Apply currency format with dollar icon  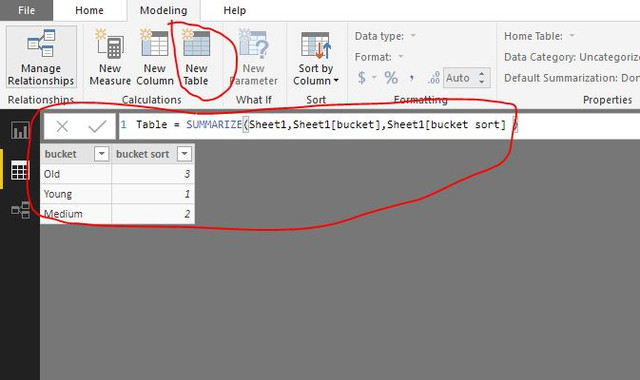click(362, 78)
